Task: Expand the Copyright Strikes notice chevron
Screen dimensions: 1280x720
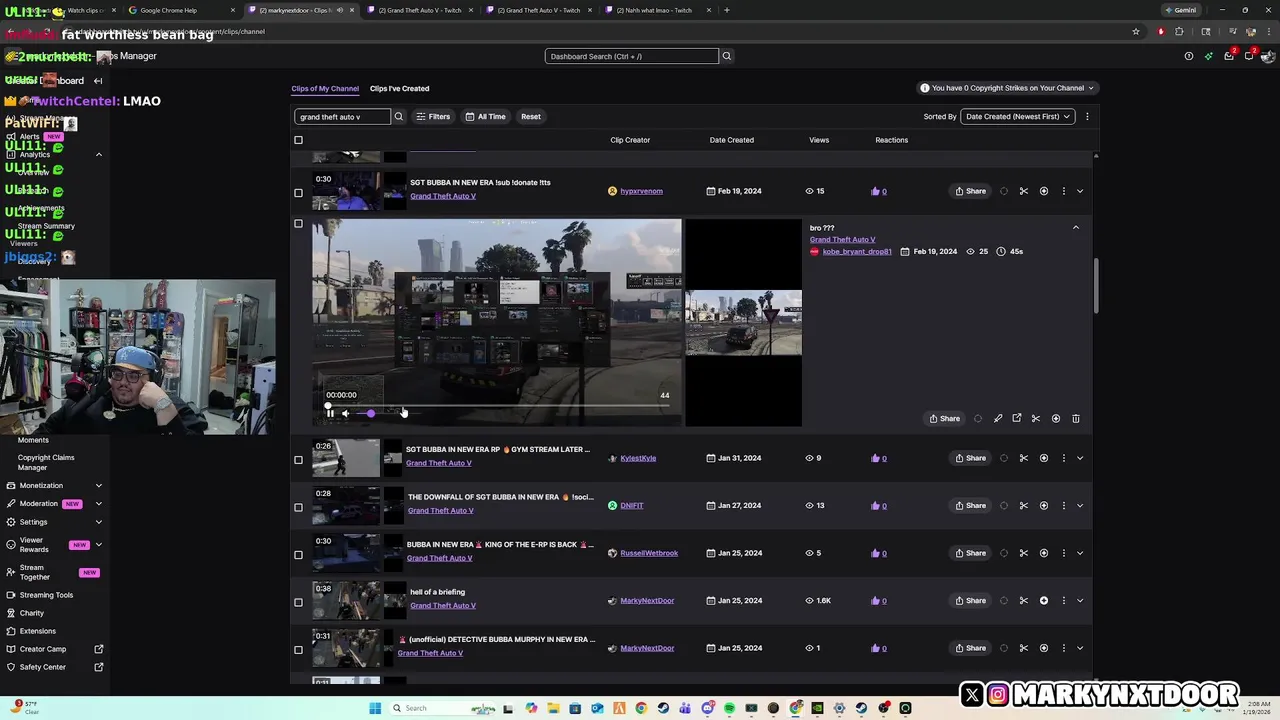Action: point(1090,88)
